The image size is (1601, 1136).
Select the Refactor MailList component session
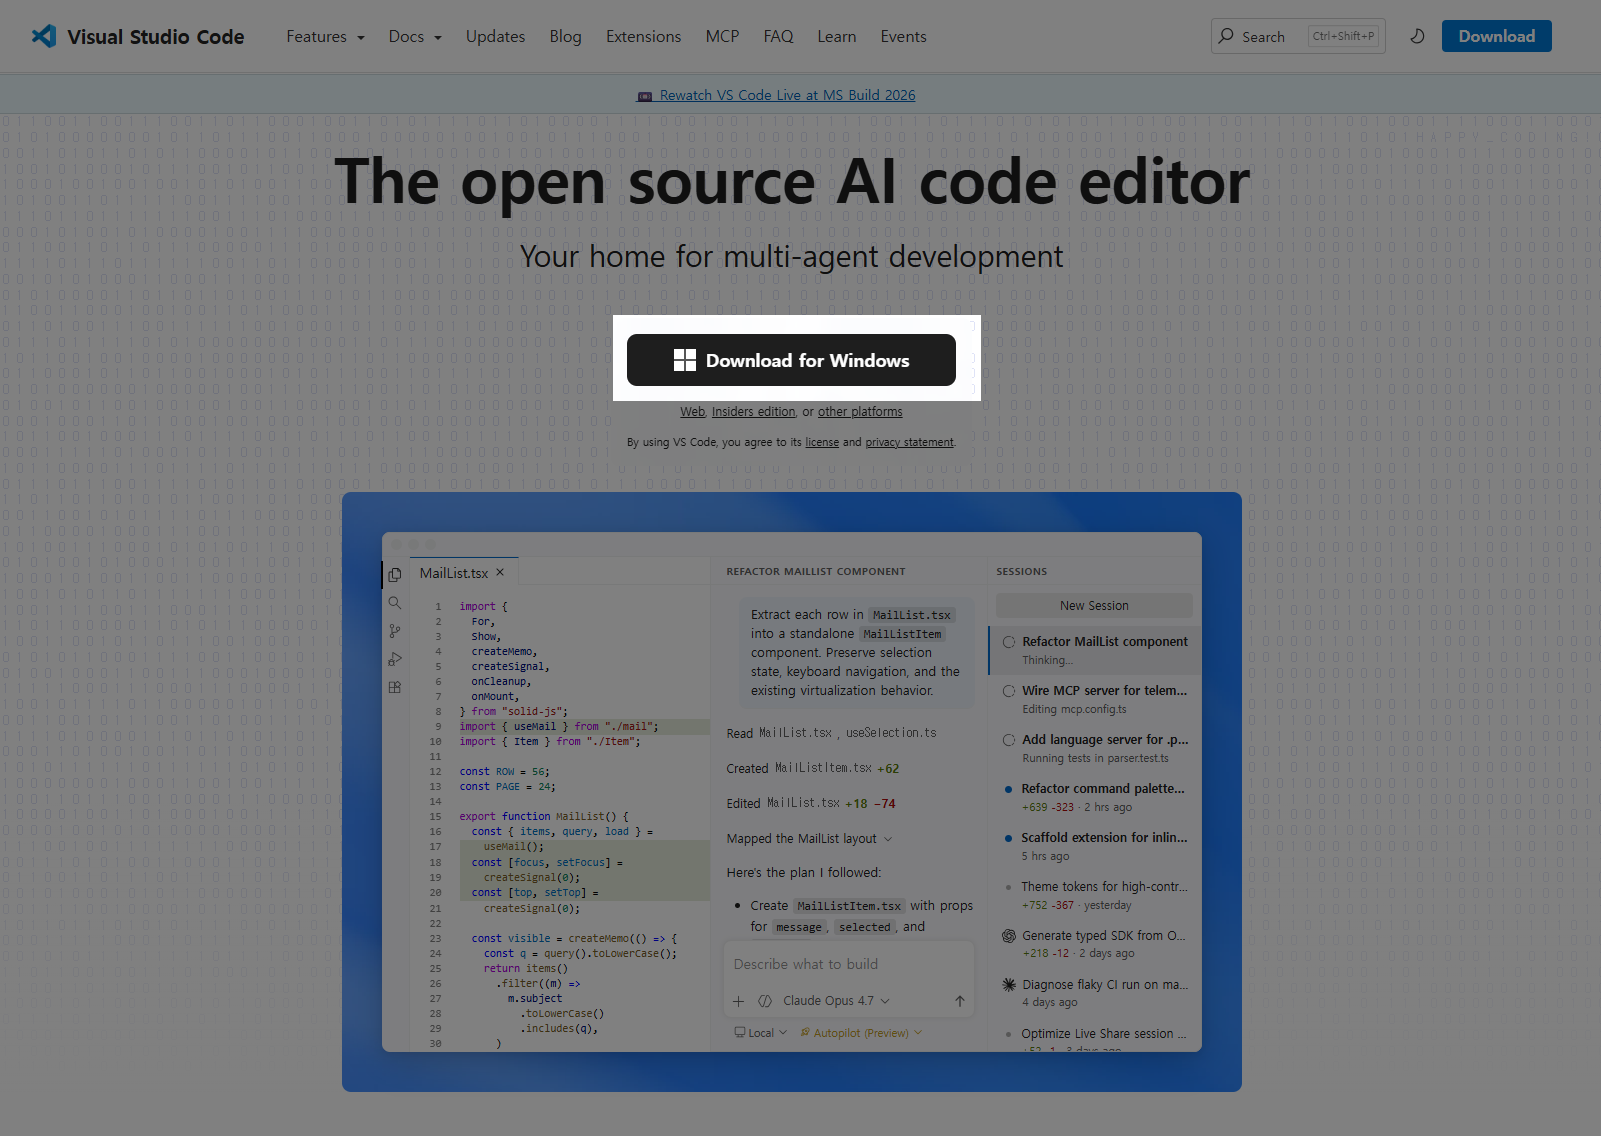point(1095,650)
